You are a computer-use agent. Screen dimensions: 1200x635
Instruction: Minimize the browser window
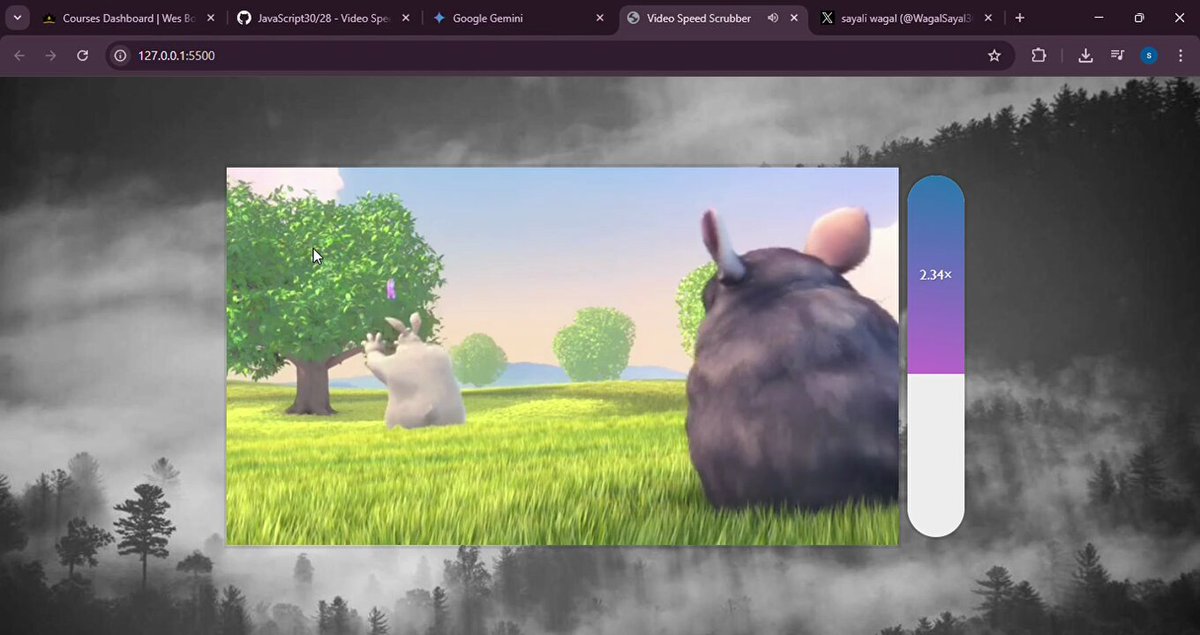coord(1098,18)
